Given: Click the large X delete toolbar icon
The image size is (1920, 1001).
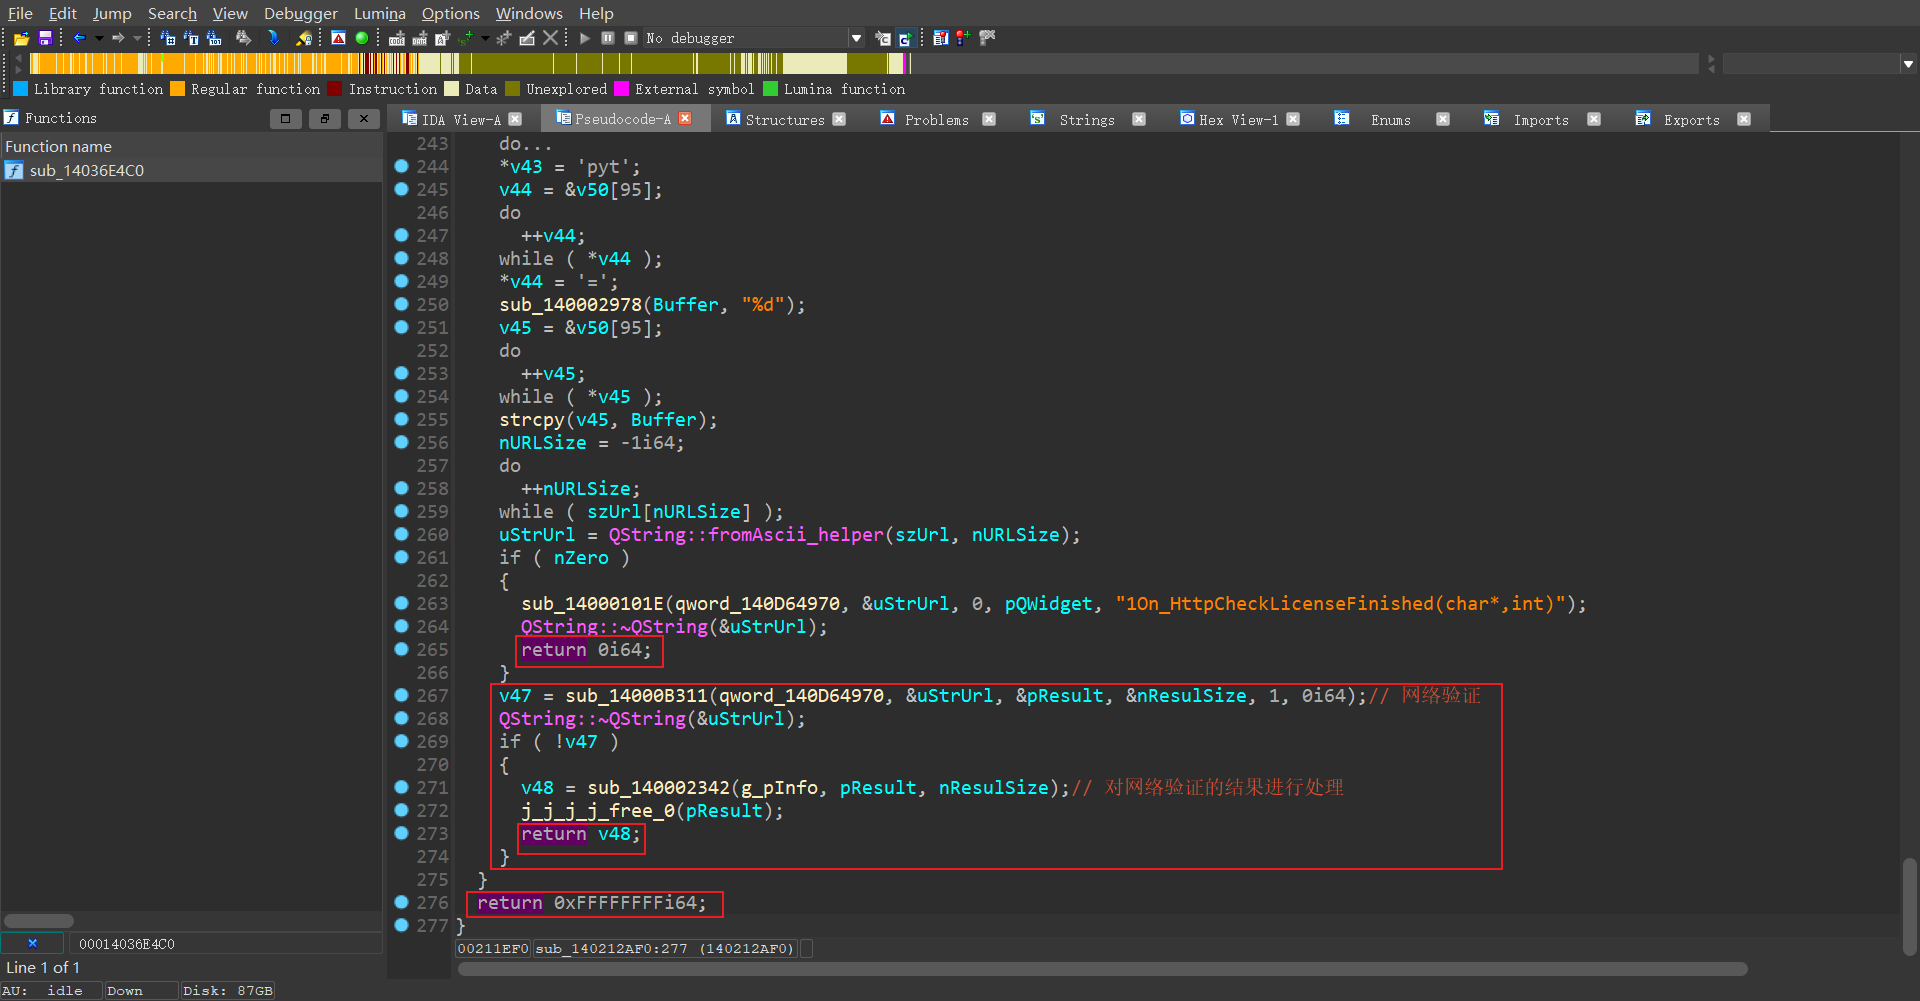Looking at the screenshot, I should click(x=550, y=38).
